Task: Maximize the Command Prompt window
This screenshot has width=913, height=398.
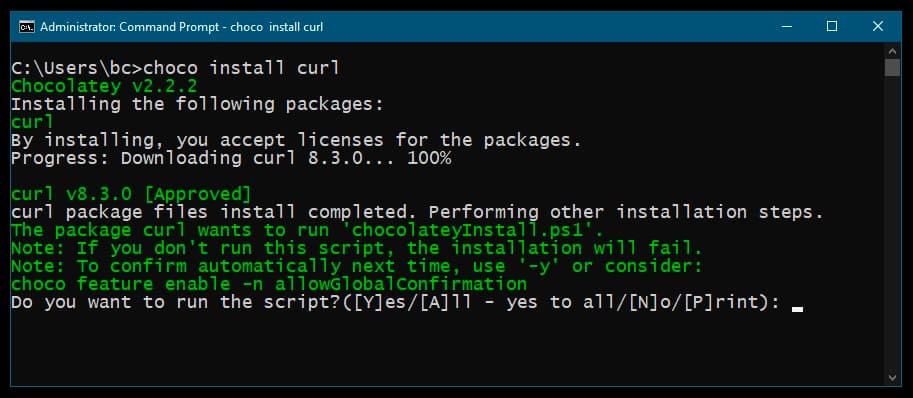Action: 832,27
